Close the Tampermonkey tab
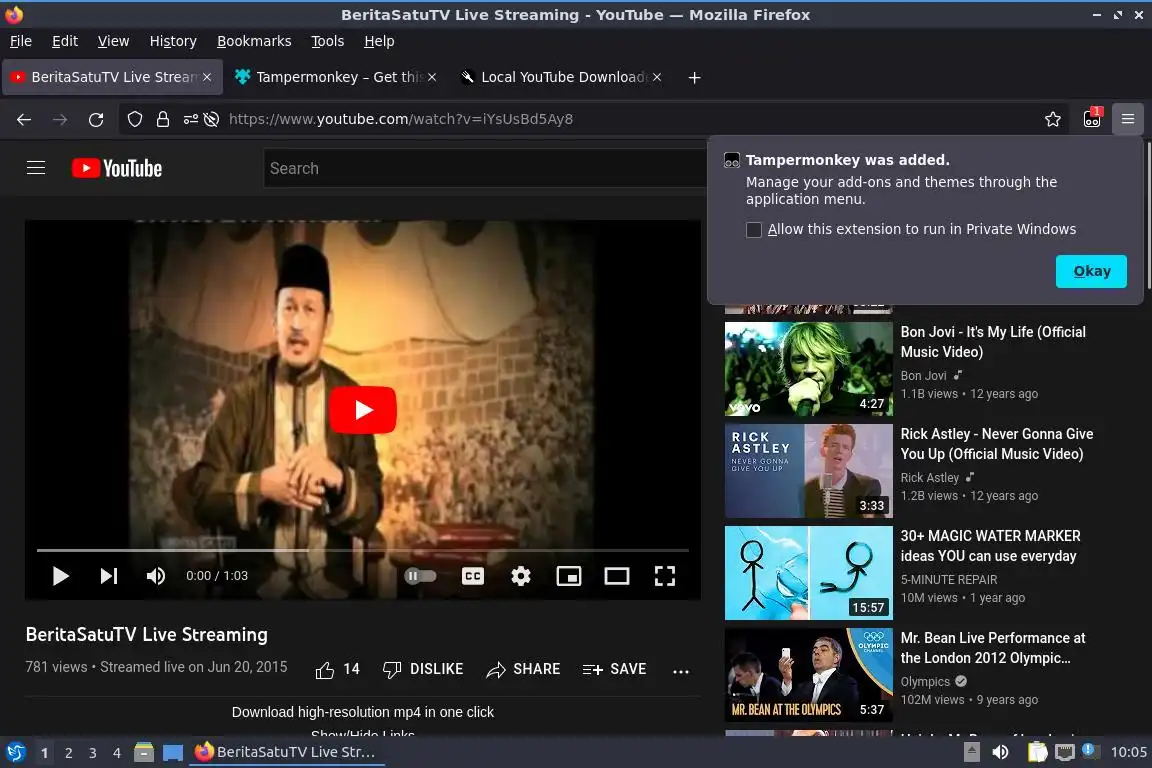The width and height of the screenshot is (1152, 768). (x=432, y=77)
